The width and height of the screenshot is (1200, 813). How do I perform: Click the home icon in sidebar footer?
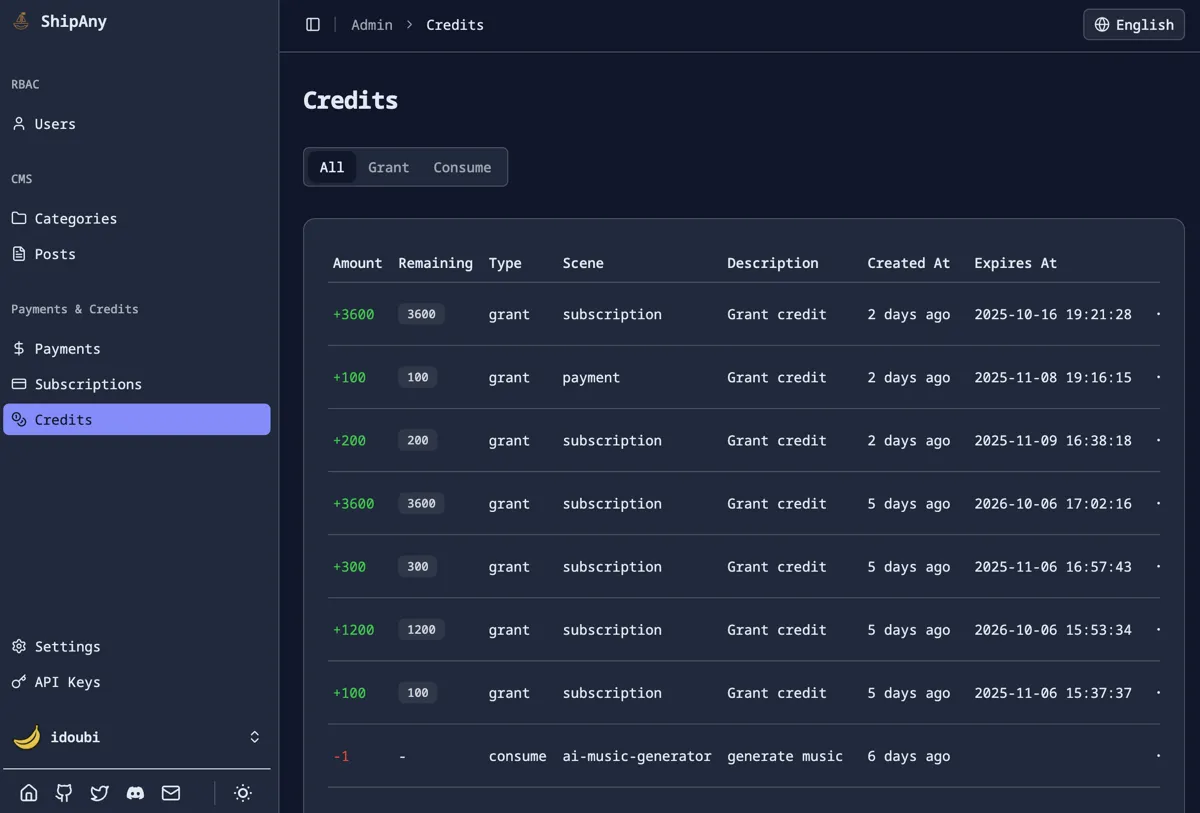[x=29, y=793]
